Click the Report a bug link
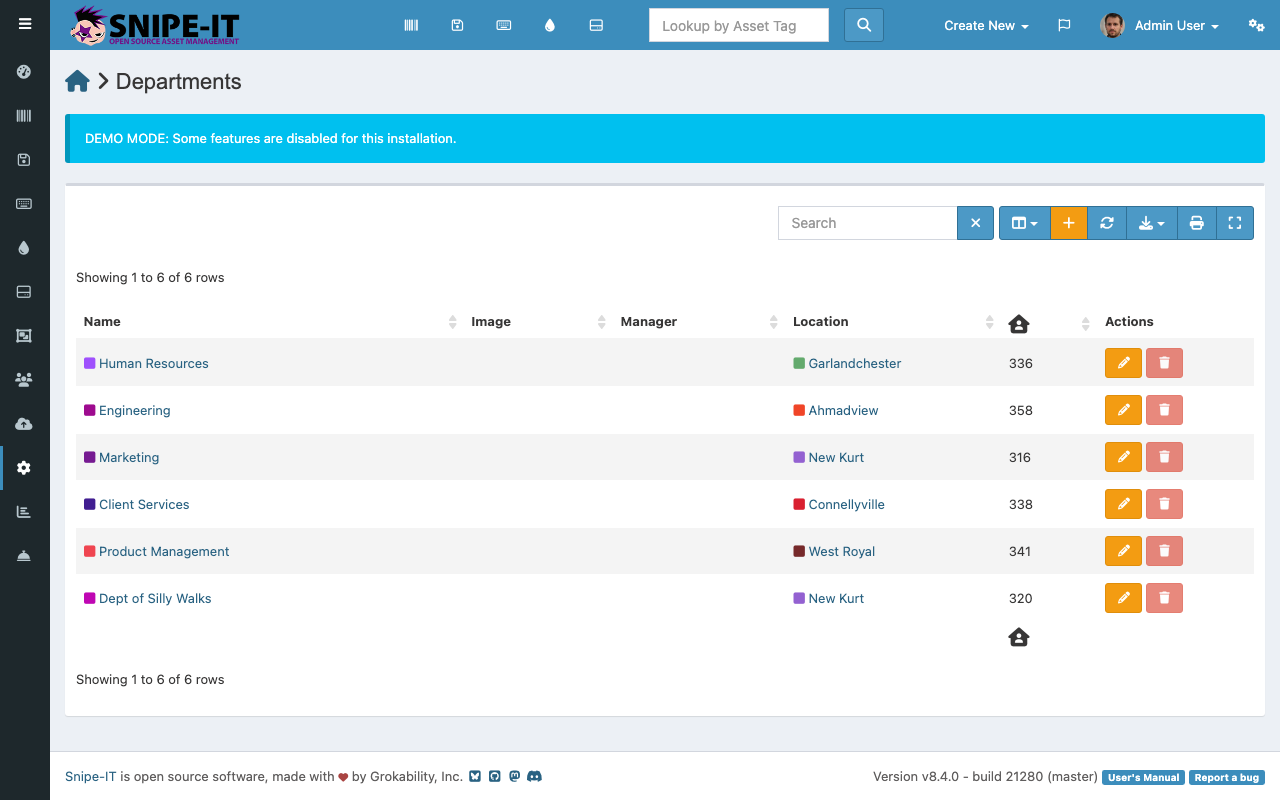 click(x=1227, y=777)
